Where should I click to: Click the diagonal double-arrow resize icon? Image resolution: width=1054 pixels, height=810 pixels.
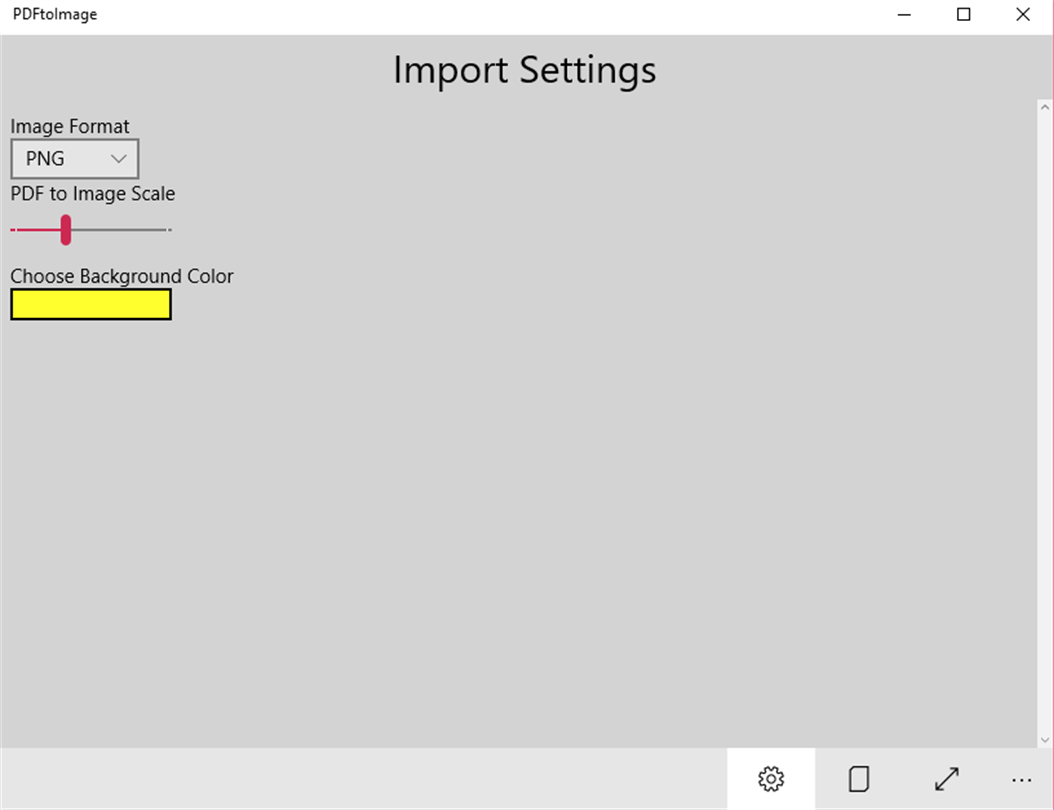[946, 778]
